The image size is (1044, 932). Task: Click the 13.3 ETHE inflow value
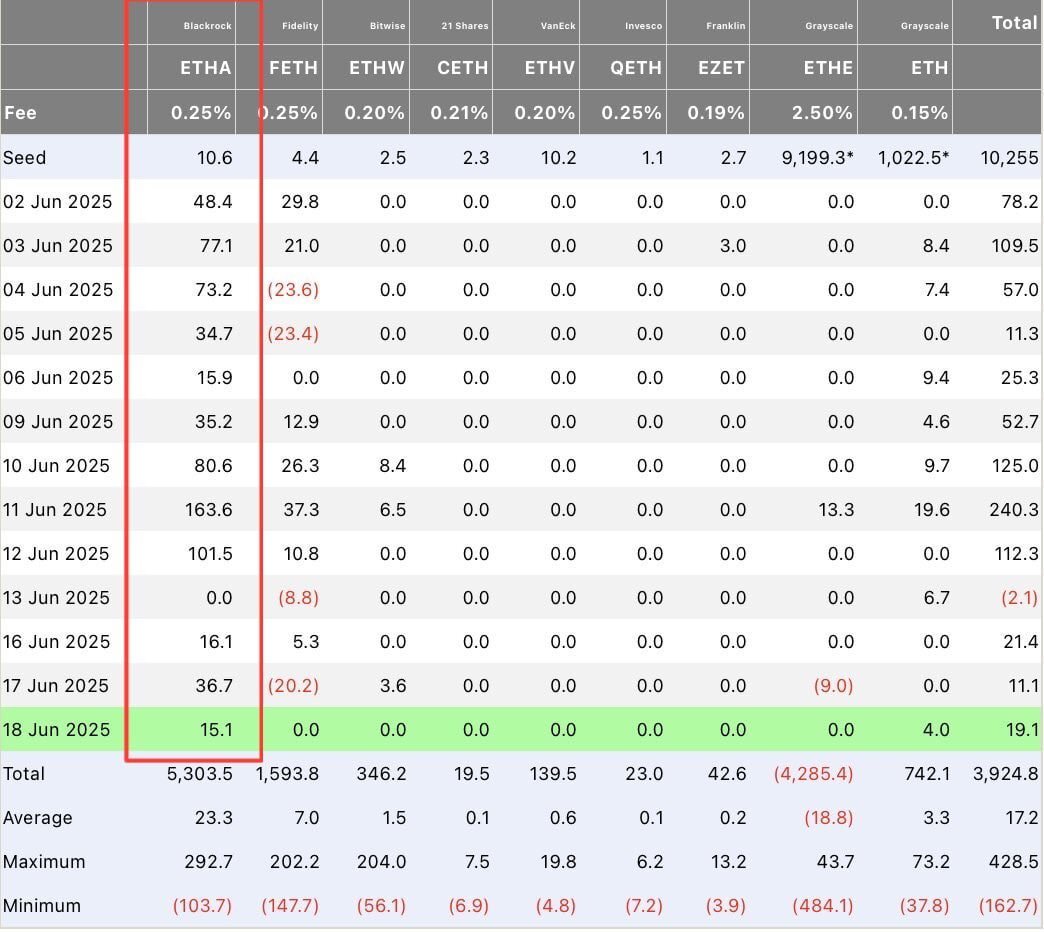click(836, 509)
